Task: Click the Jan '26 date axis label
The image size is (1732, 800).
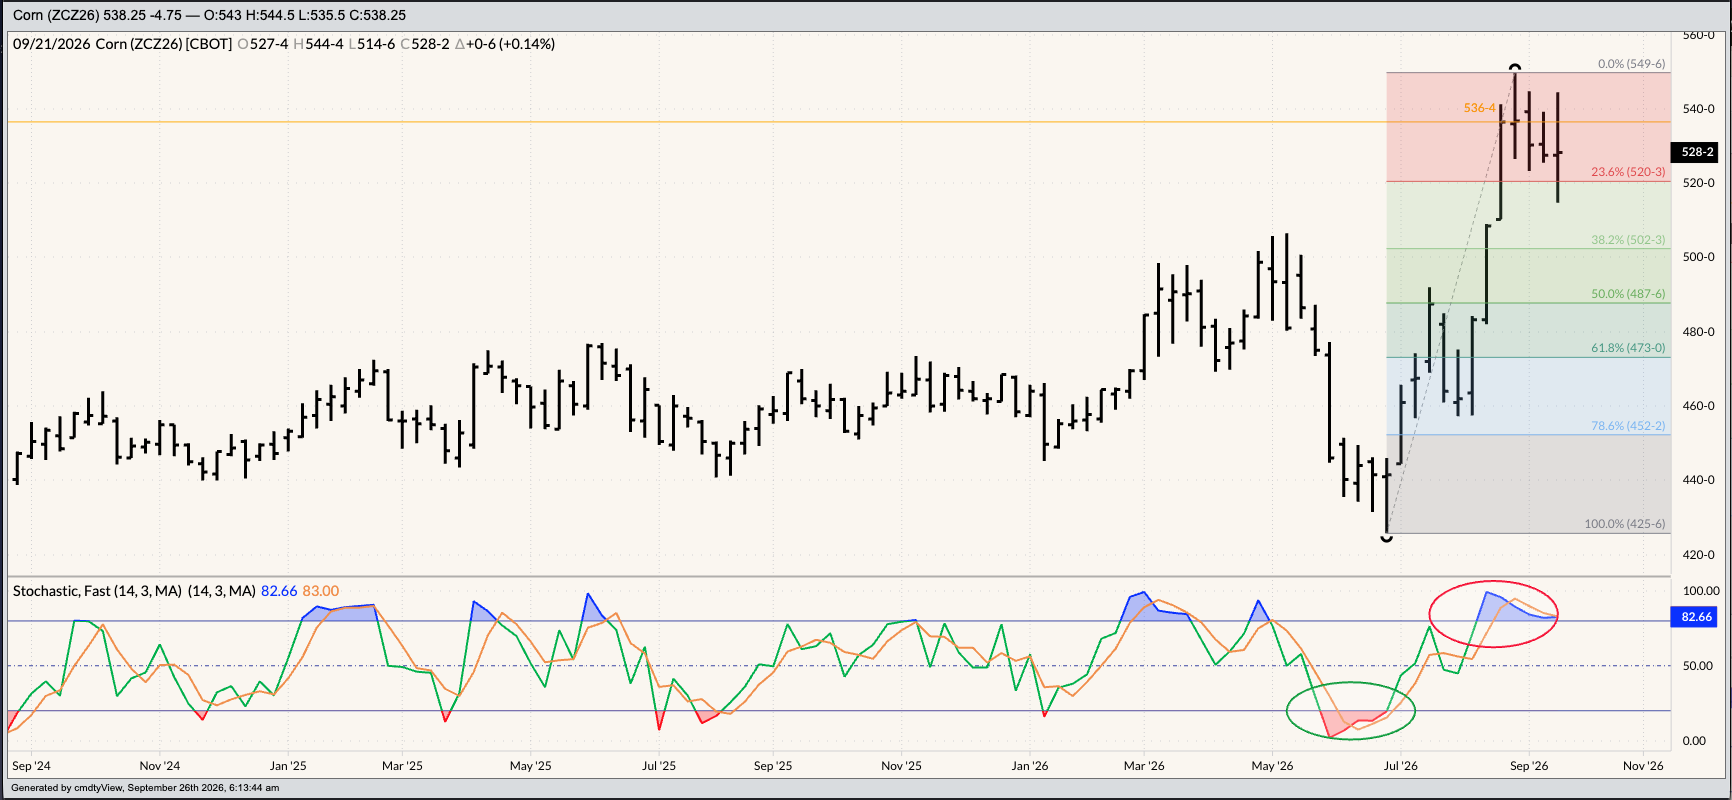Action: click(1030, 766)
